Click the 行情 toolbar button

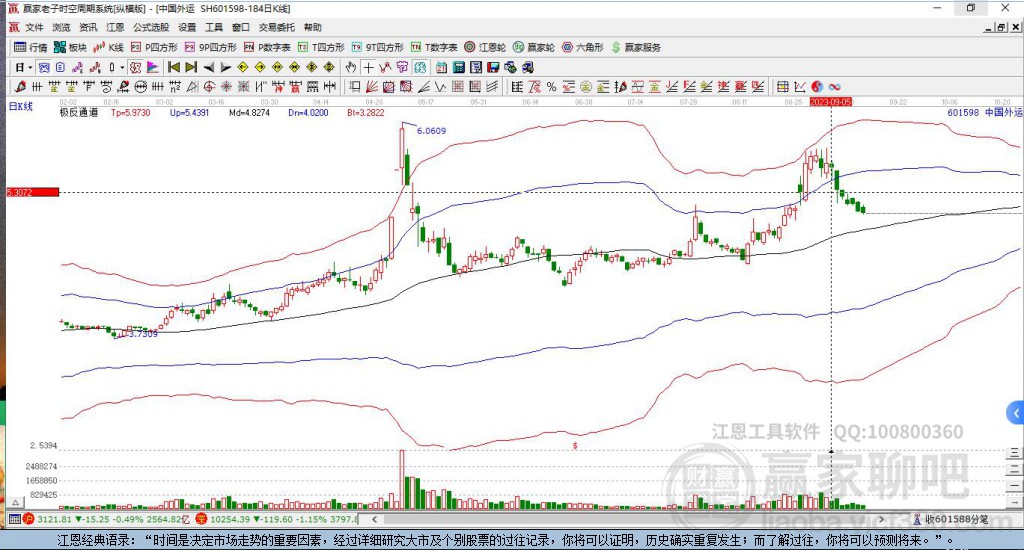click(31, 47)
